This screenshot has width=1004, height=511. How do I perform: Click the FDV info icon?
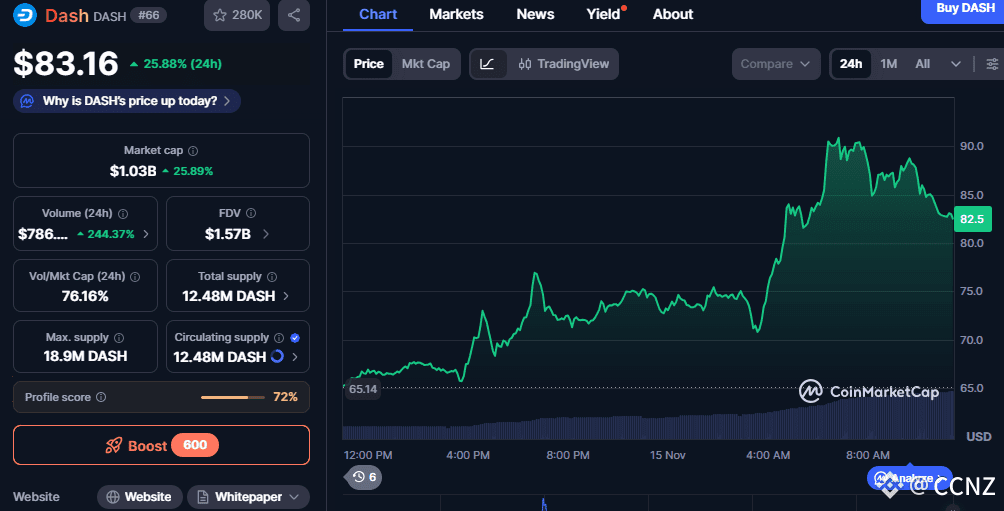pyautogui.click(x=251, y=213)
